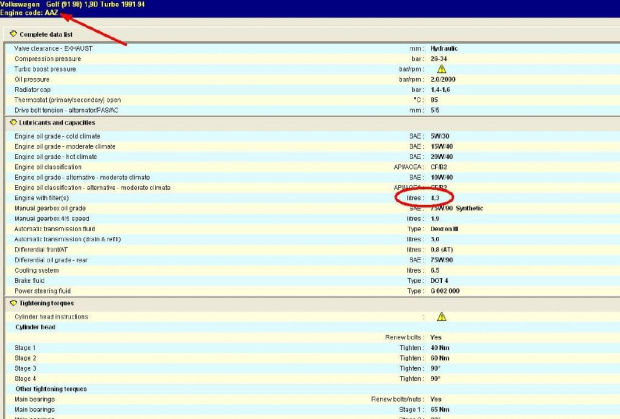Viewport: 620px width, 419px height.
Task: Click the Oil pressure row label
Action: point(32,79)
